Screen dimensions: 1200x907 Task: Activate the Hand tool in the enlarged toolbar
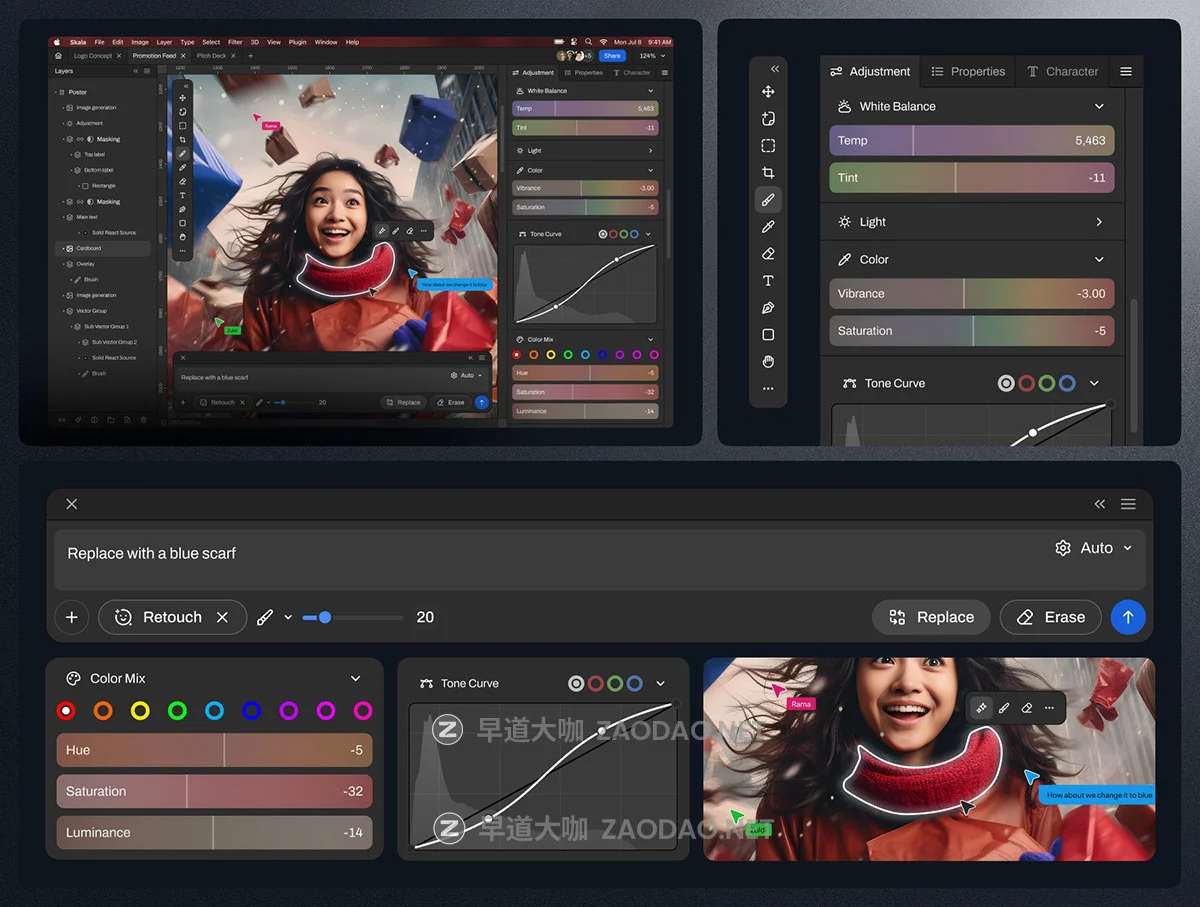(768, 361)
